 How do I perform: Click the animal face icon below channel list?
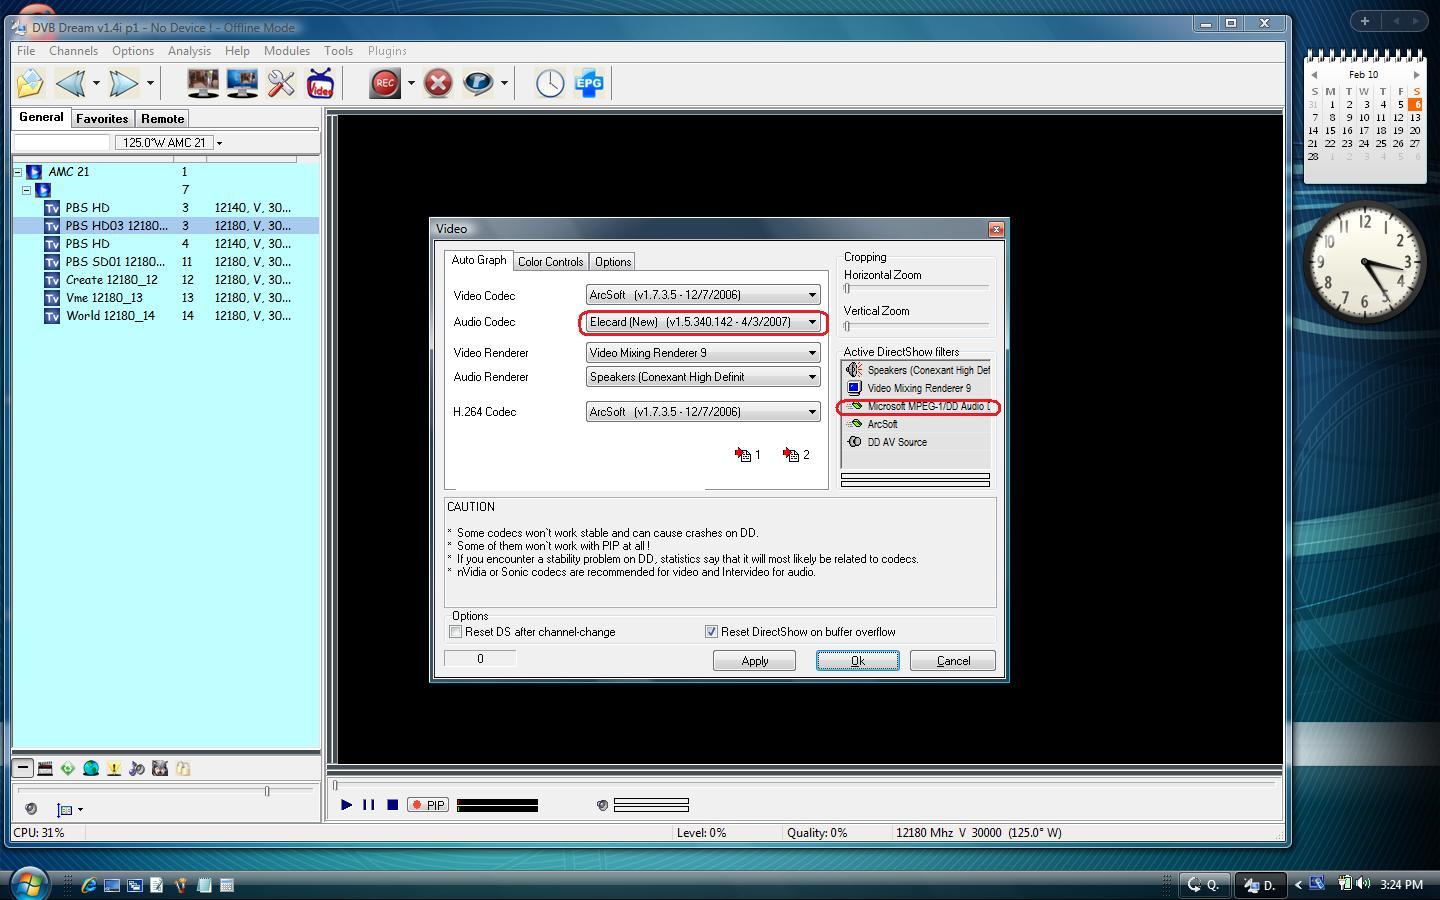pos(160,768)
